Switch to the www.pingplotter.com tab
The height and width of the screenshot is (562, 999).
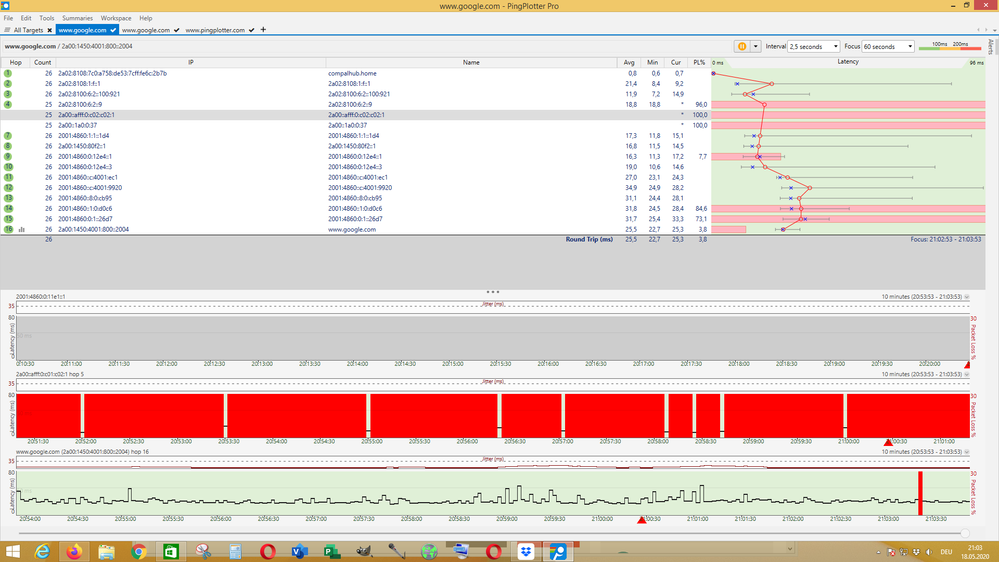[x=215, y=30]
